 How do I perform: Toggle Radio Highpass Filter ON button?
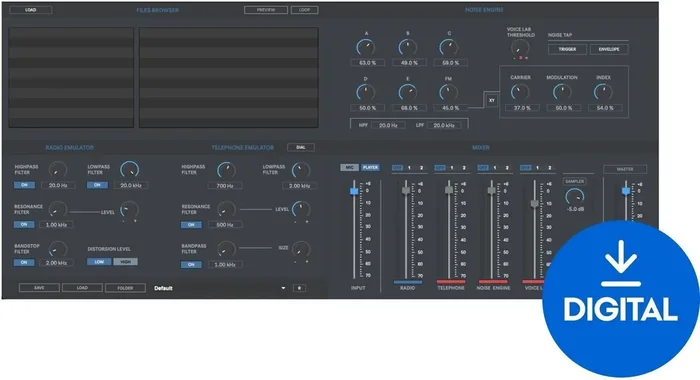pyautogui.click(x=24, y=185)
